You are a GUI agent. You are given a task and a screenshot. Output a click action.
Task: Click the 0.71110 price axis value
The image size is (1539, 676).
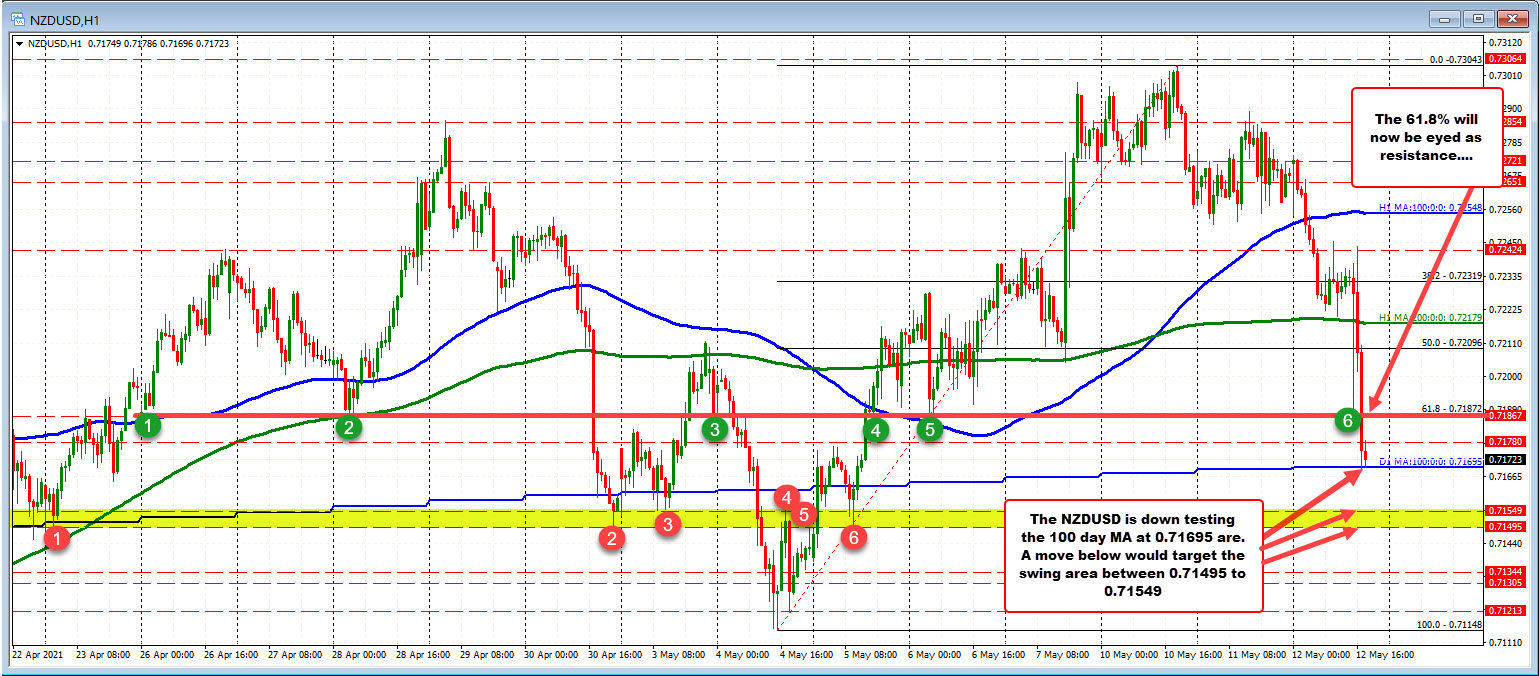pos(1507,641)
